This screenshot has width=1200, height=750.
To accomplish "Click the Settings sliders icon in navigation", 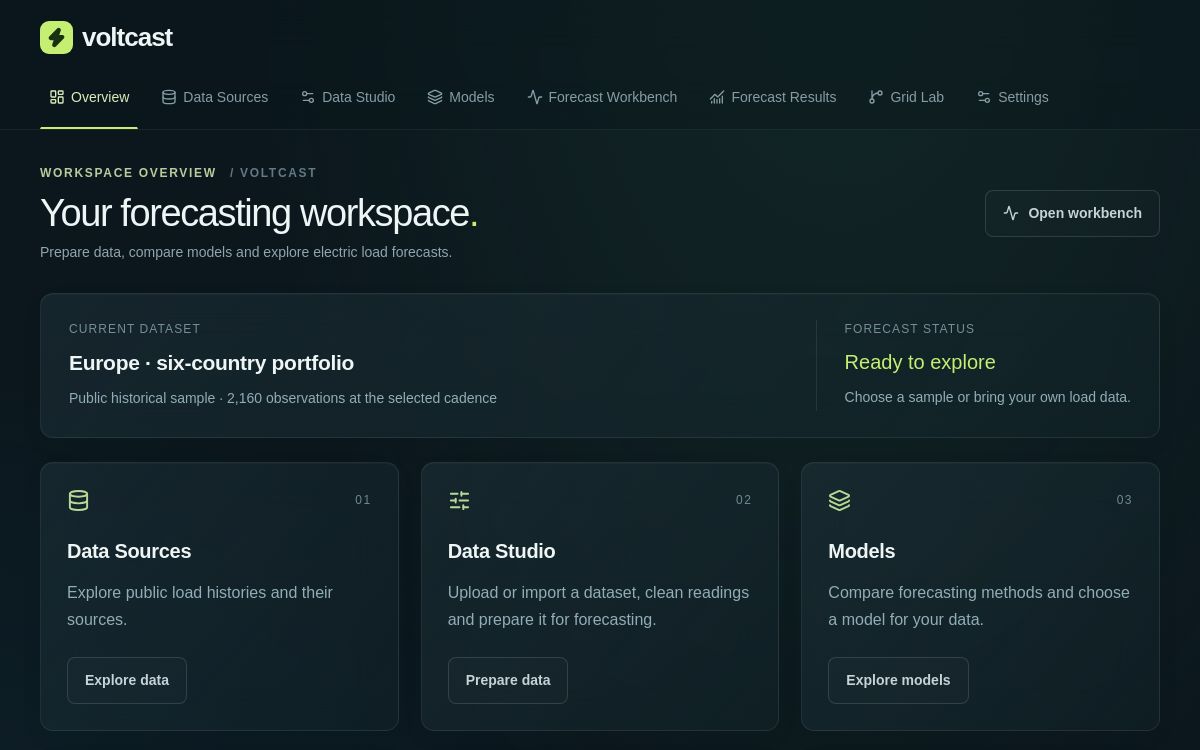I will coord(984,97).
